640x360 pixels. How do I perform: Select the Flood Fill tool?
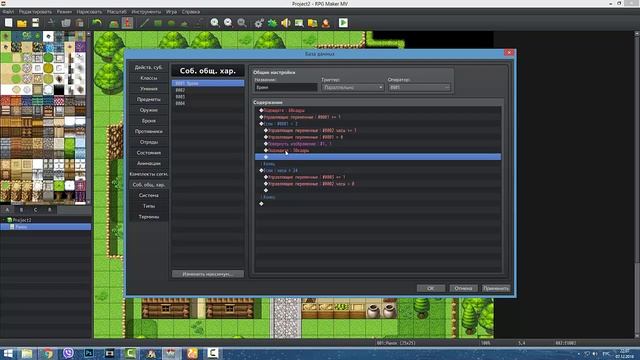click(x=184, y=23)
